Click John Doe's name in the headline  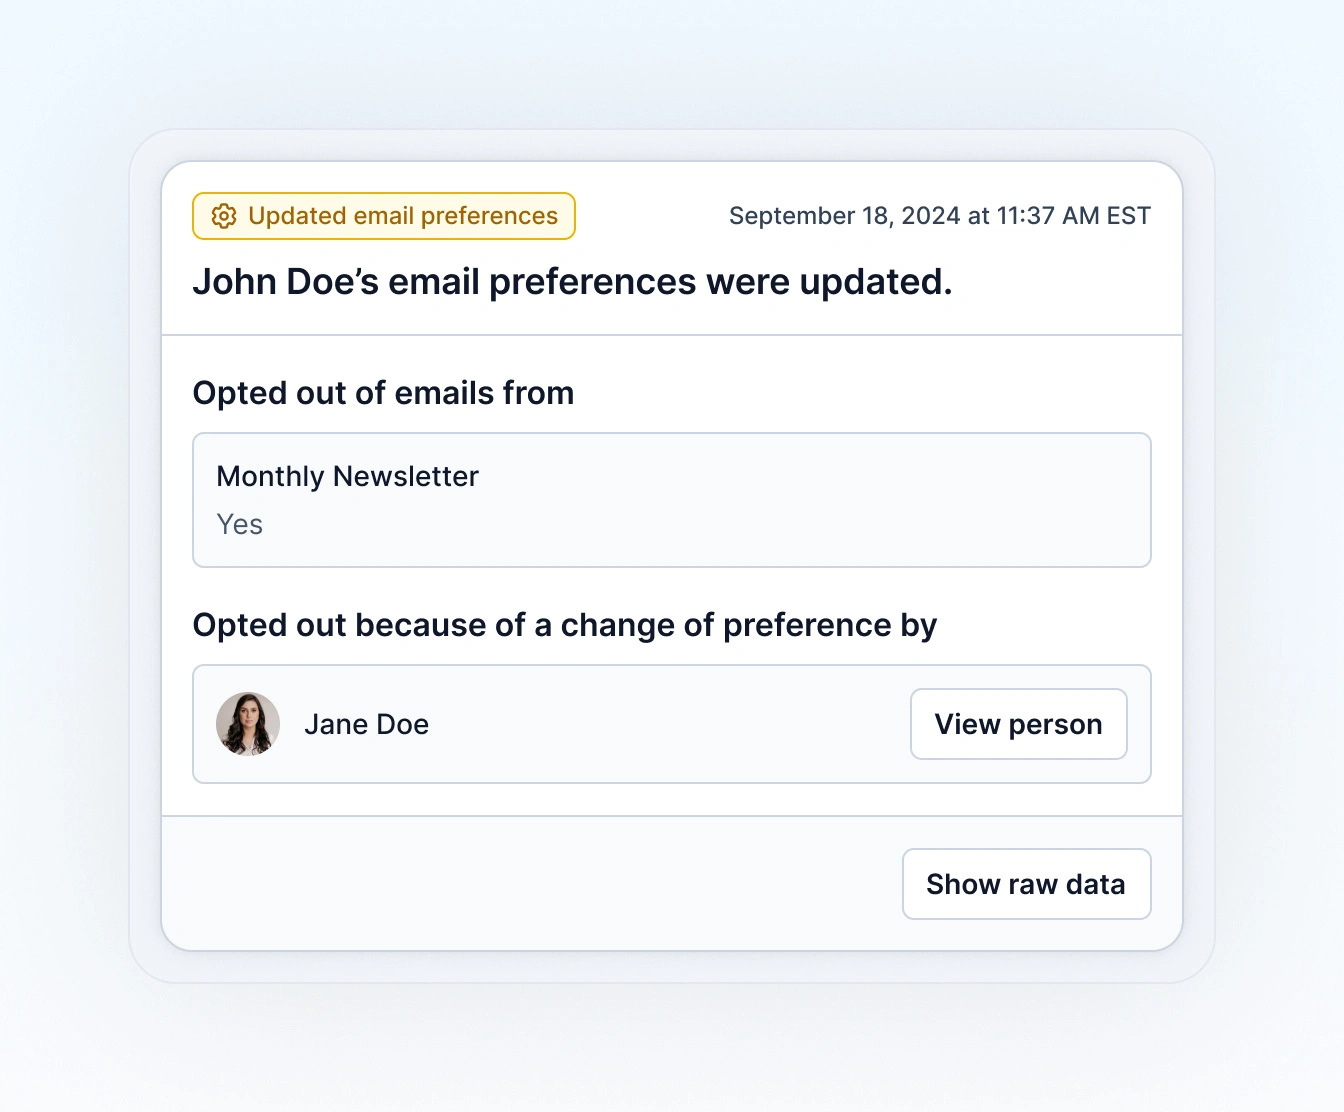(285, 282)
